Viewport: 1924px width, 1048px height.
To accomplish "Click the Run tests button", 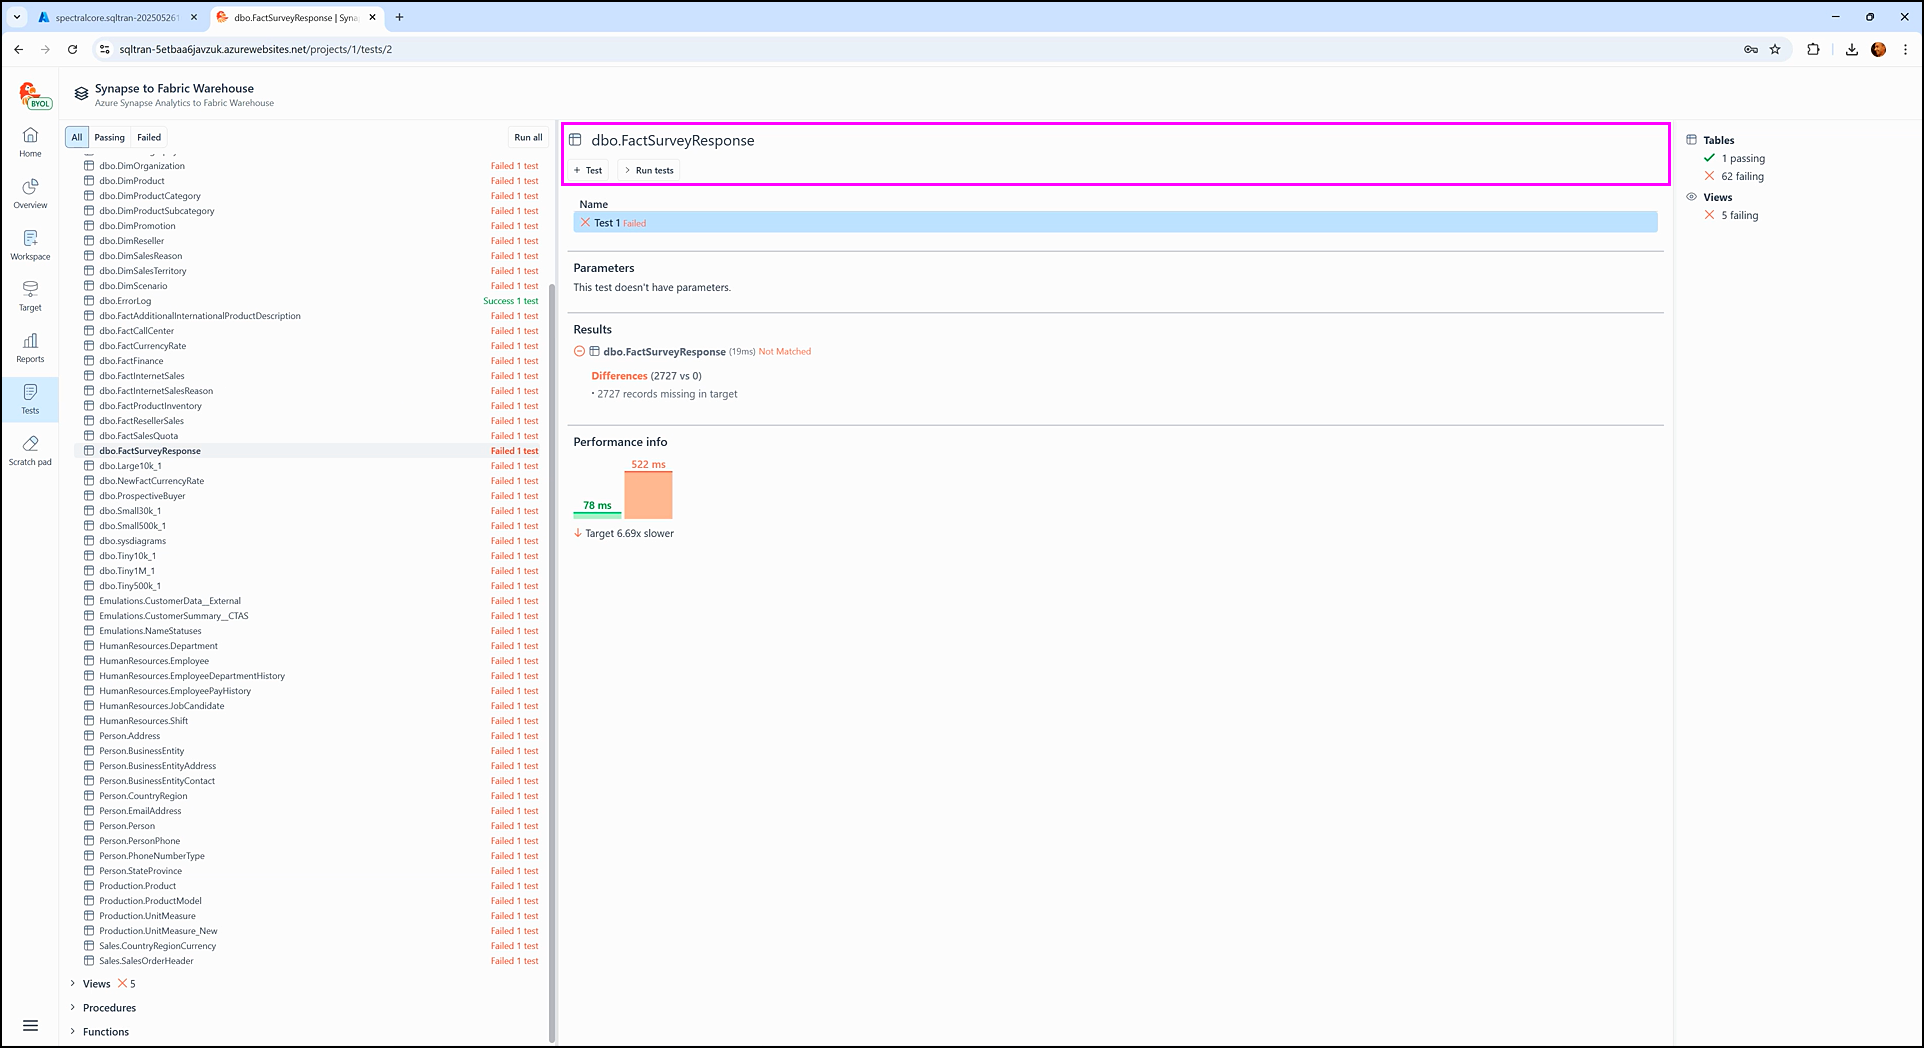I will point(649,170).
